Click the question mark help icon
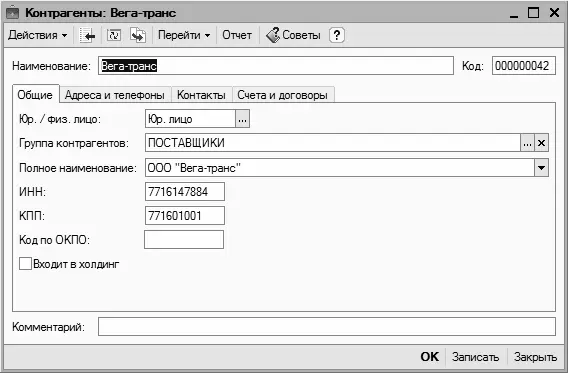Screen dimensions: 568x373 tap(337, 35)
